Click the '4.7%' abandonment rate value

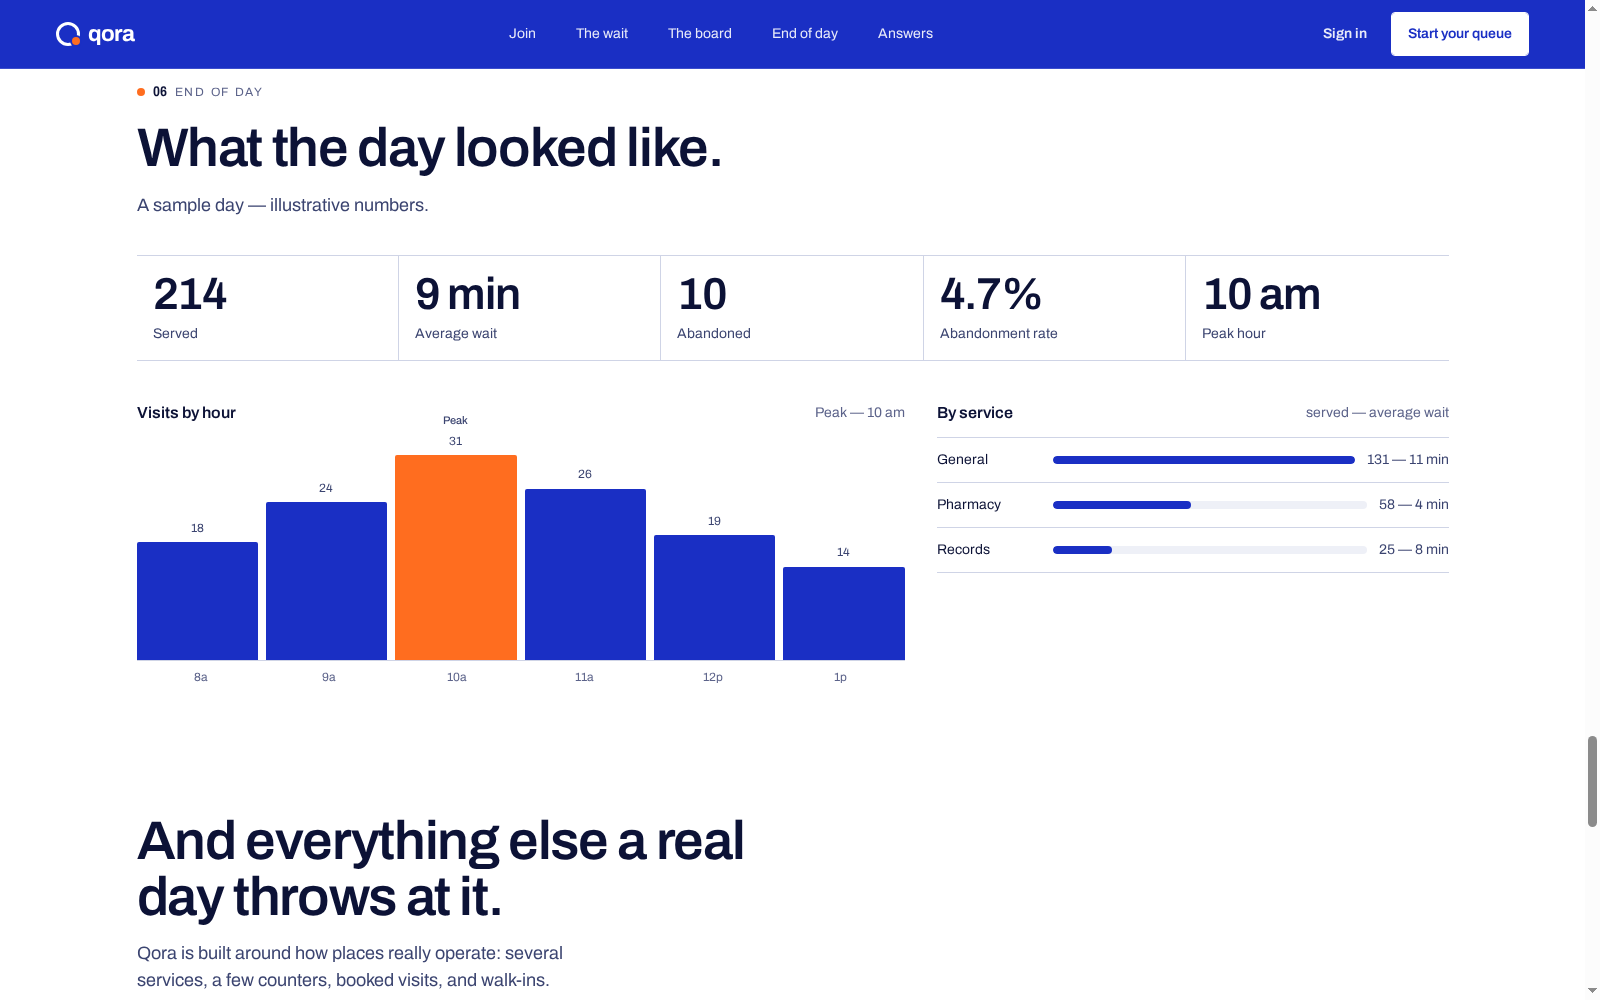click(x=990, y=294)
